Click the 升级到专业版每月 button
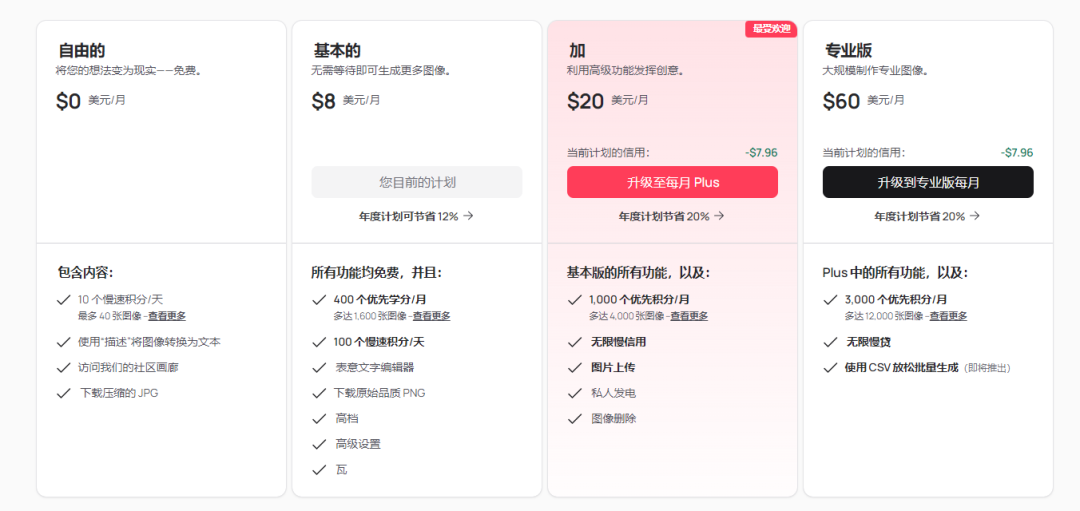Viewport: 1080px width, 511px height. point(928,182)
